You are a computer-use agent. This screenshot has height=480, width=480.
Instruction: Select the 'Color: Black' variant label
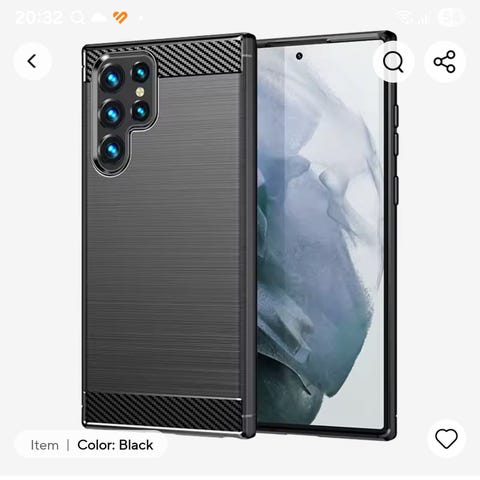[x=115, y=445]
